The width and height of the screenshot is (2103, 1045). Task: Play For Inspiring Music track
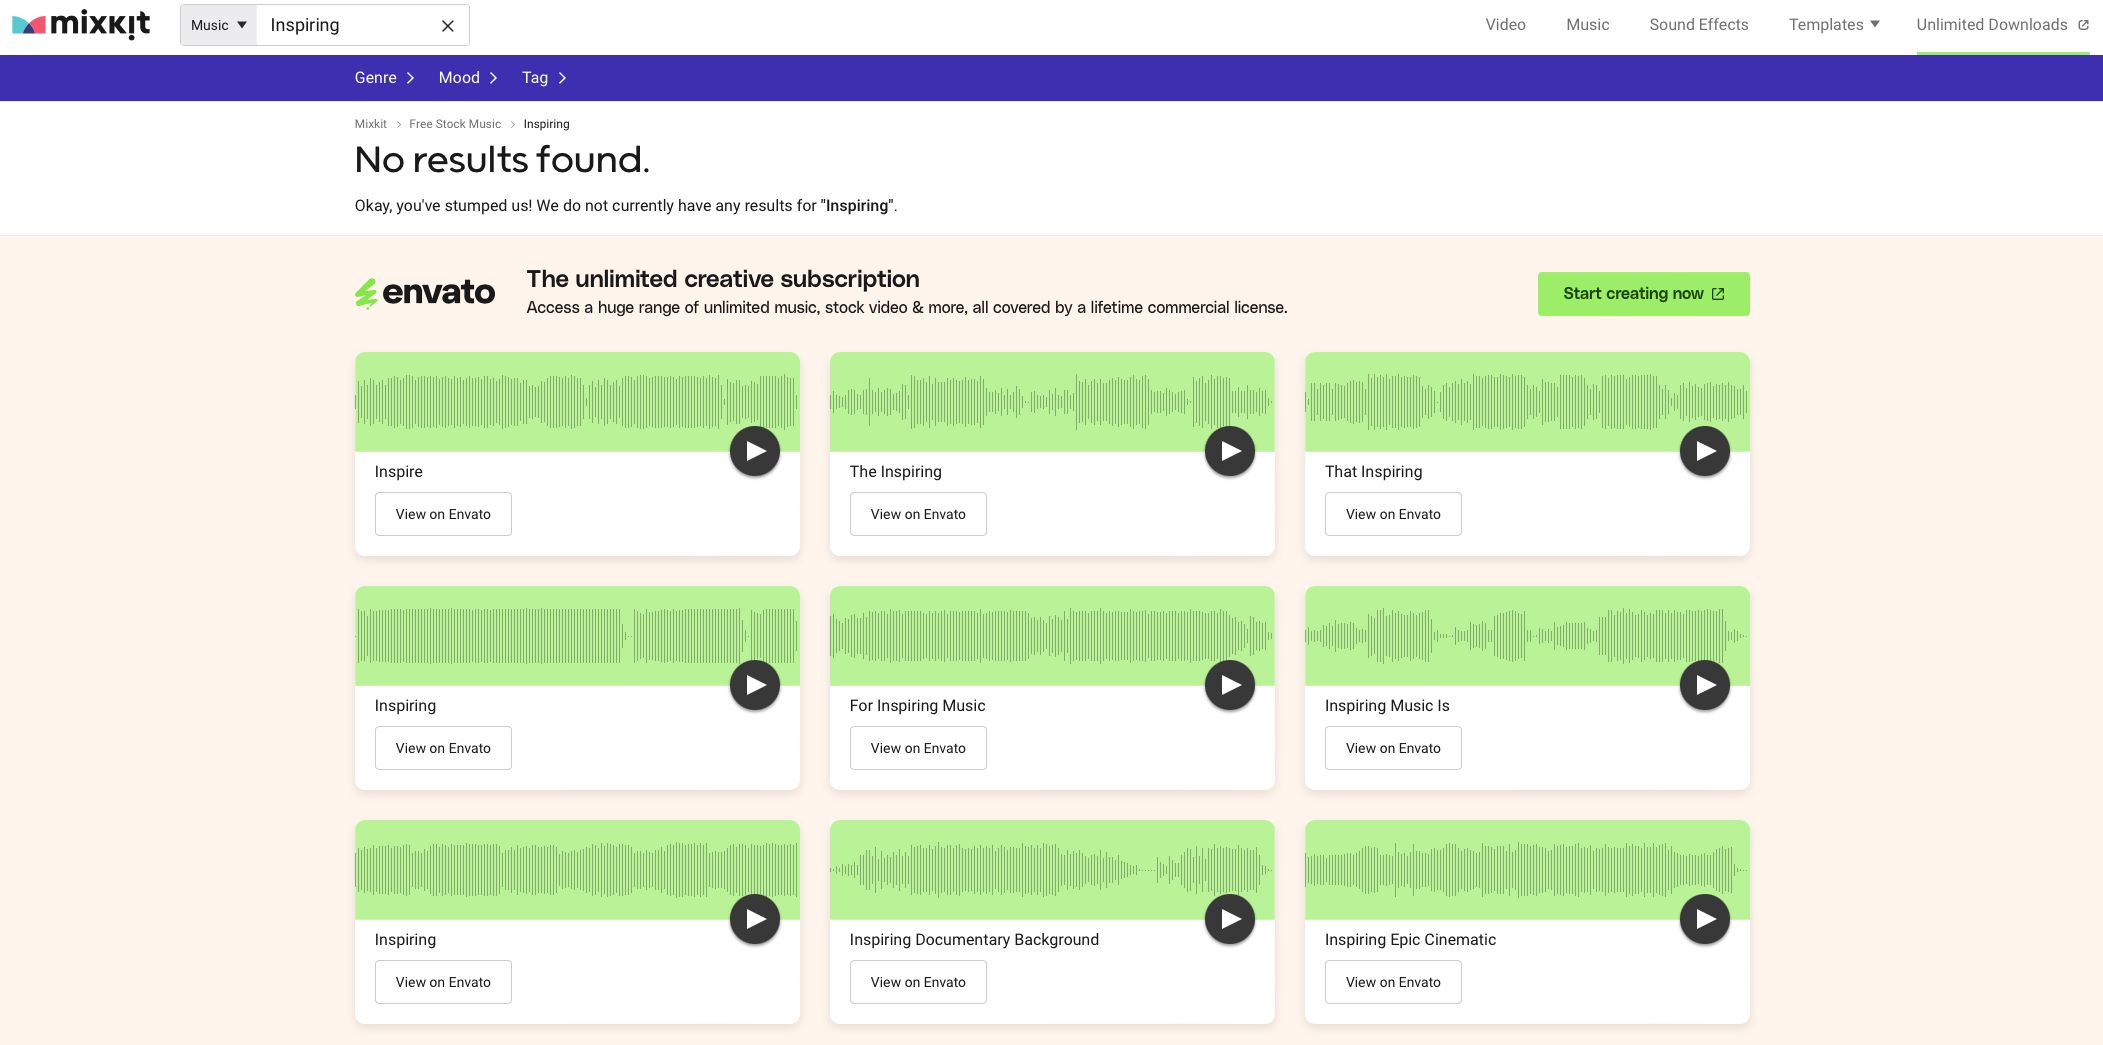(1230, 685)
